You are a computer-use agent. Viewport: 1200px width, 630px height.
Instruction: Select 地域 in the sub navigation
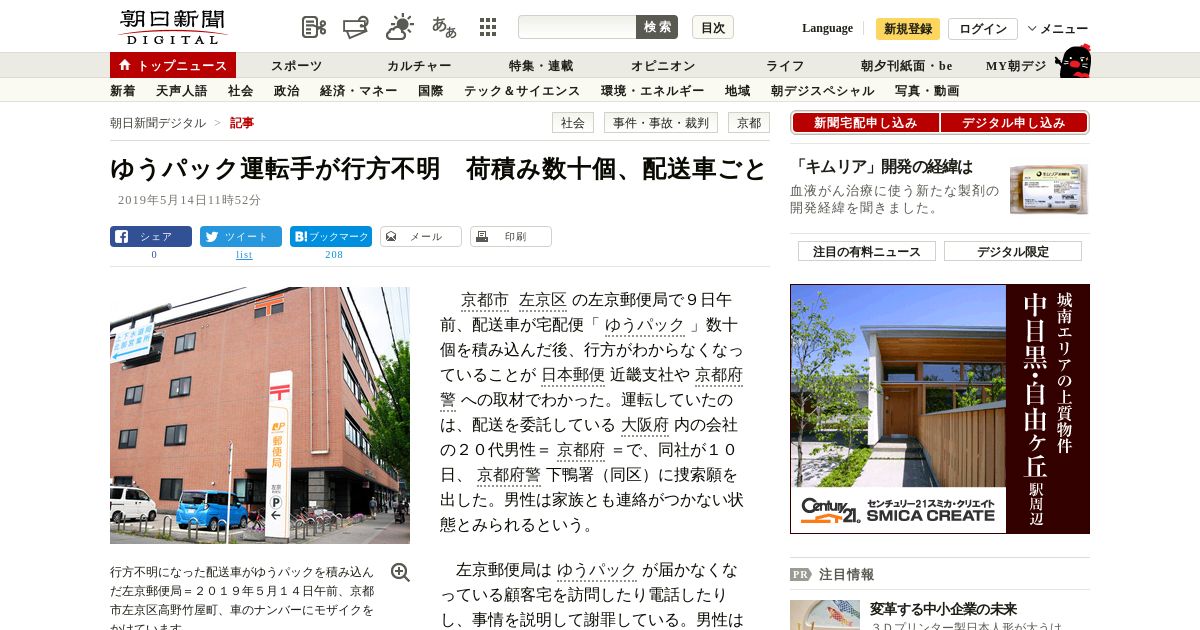click(x=737, y=91)
